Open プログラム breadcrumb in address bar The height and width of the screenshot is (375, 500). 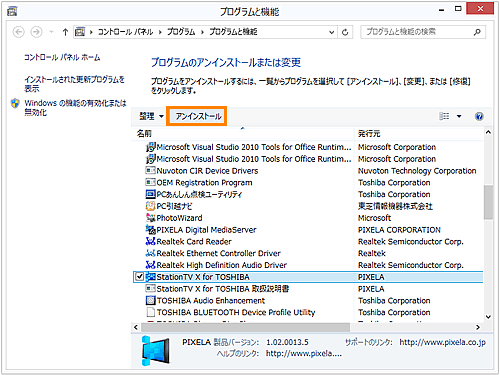(x=181, y=32)
